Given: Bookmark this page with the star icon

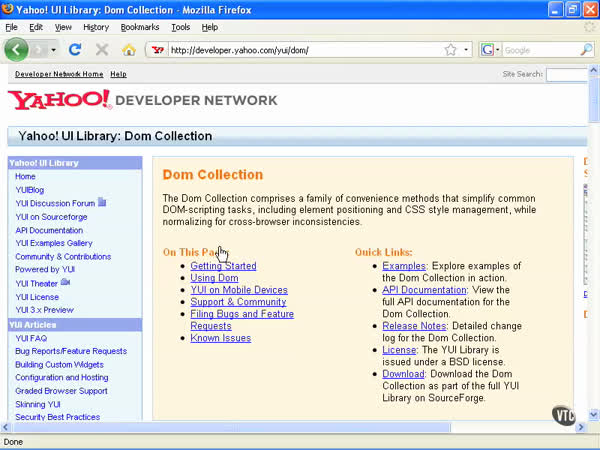Looking at the screenshot, I should (450, 49).
